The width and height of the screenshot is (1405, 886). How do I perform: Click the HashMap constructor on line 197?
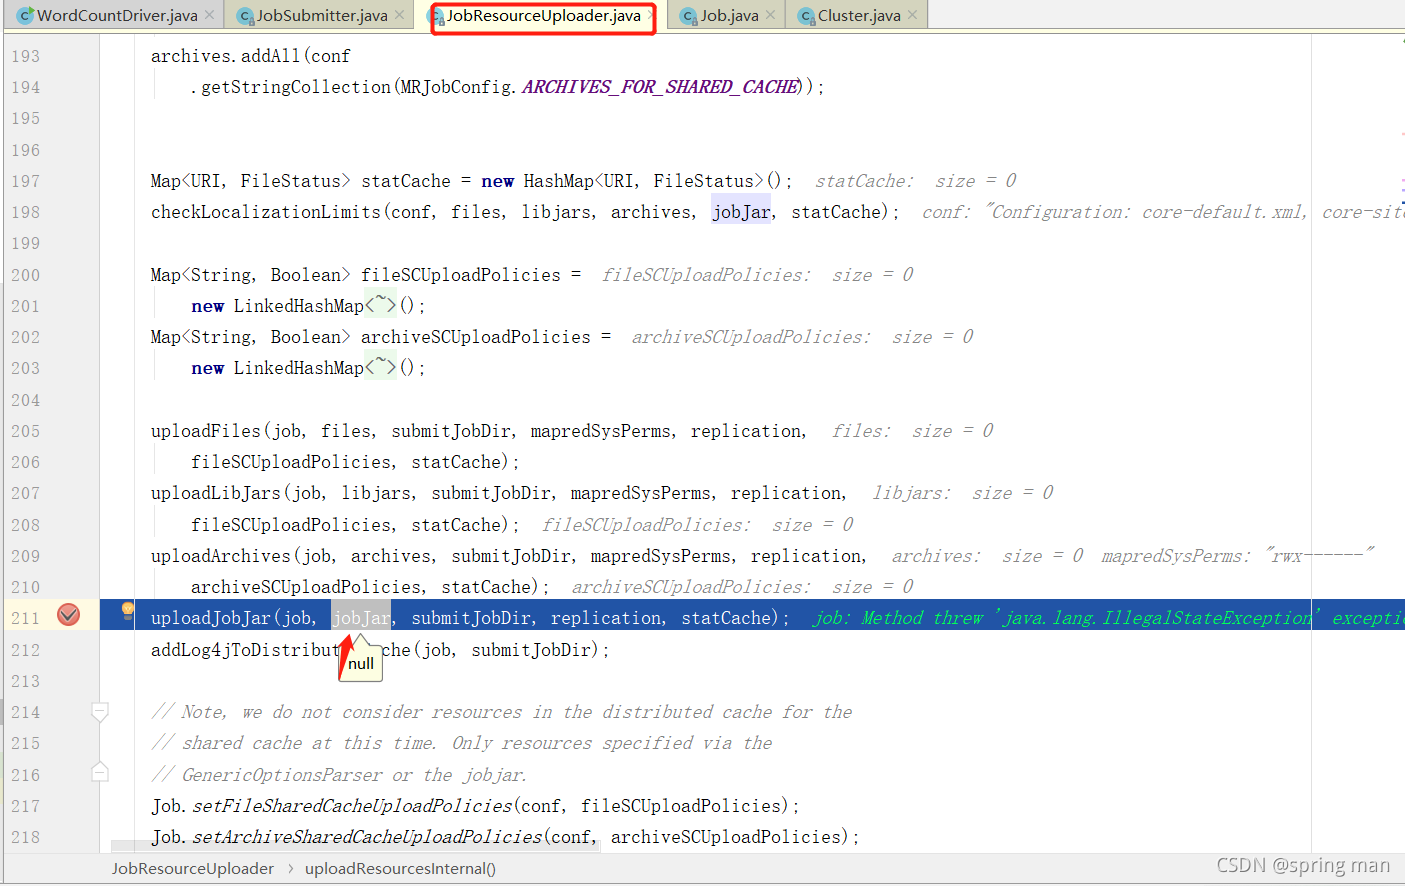tap(558, 181)
